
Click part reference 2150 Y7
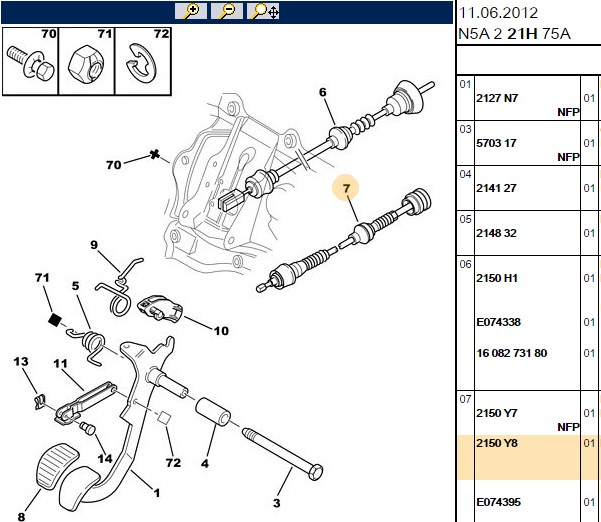click(x=497, y=413)
